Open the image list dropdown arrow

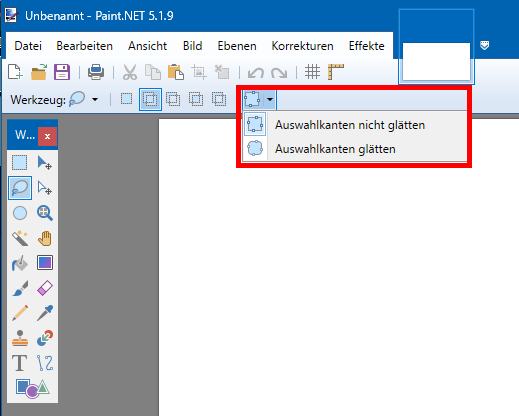point(484,45)
